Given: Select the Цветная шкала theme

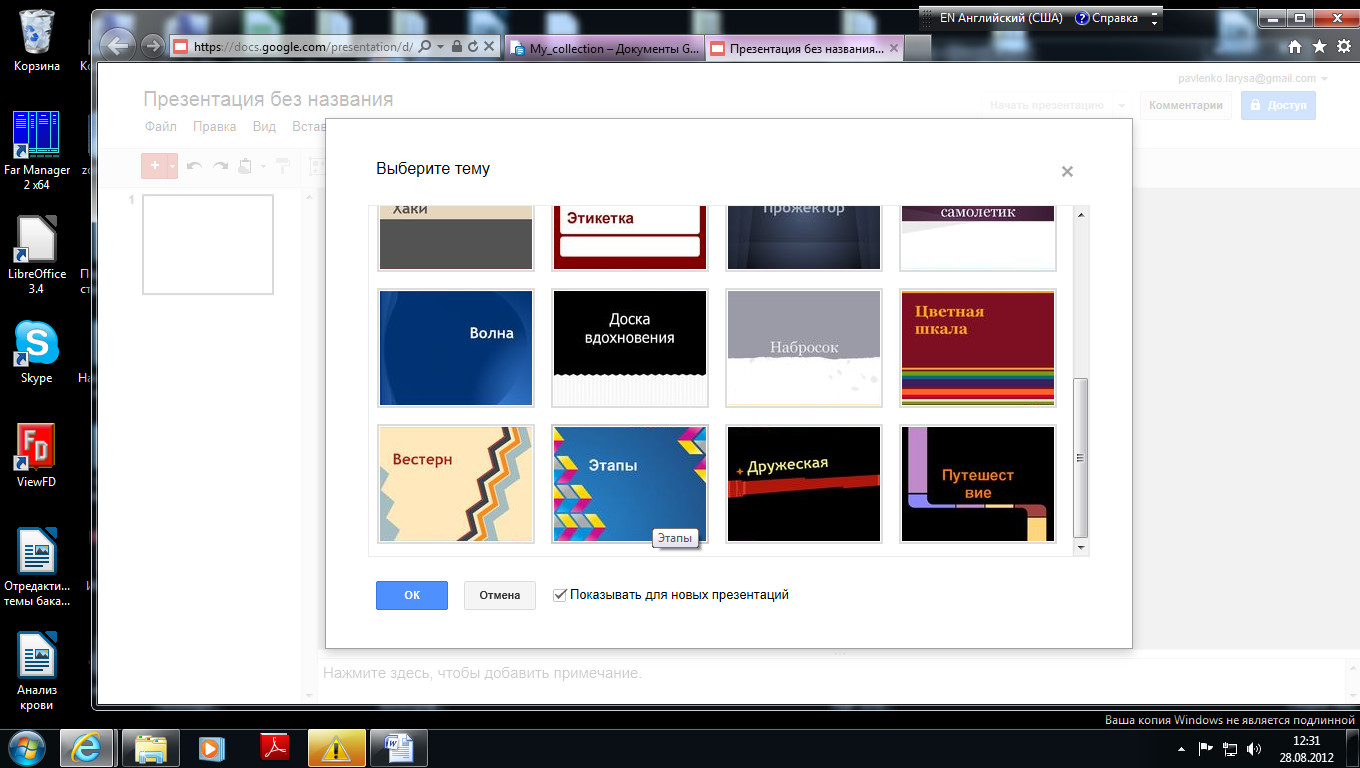Looking at the screenshot, I should [x=978, y=347].
